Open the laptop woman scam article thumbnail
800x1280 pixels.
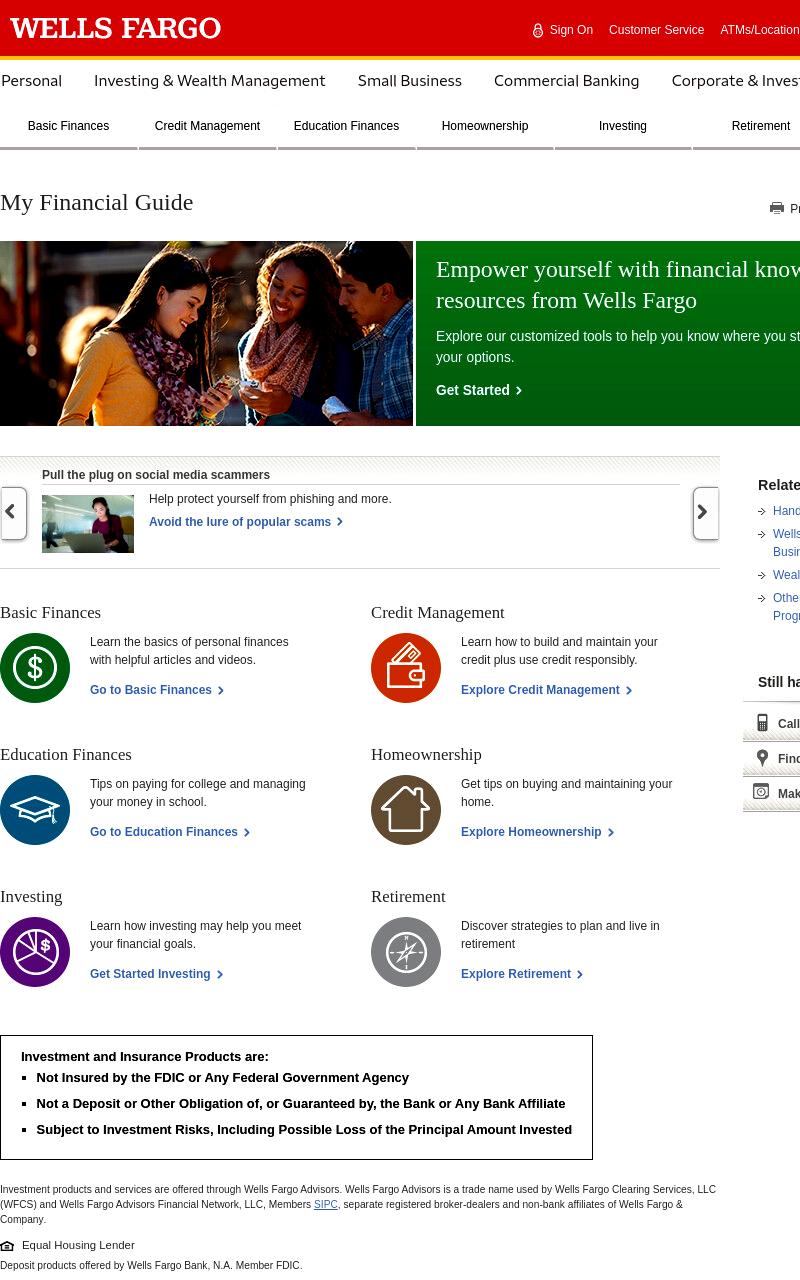(x=88, y=524)
